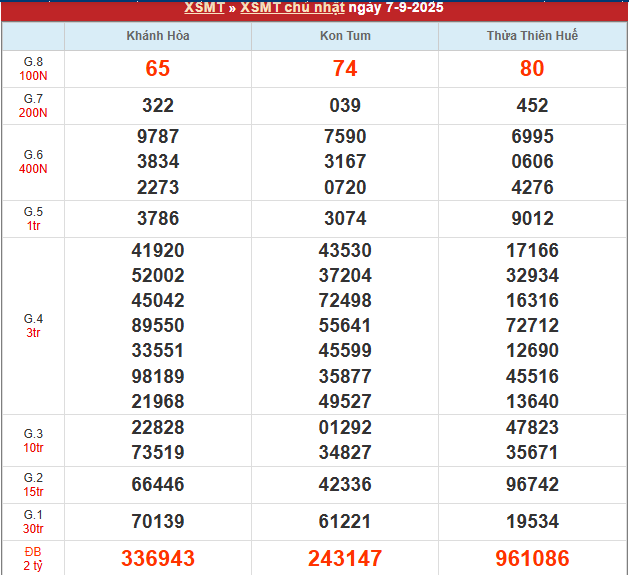Select Khánh Hòa G.8 number 65
The image size is (629, 575).
tap(158, 68)
